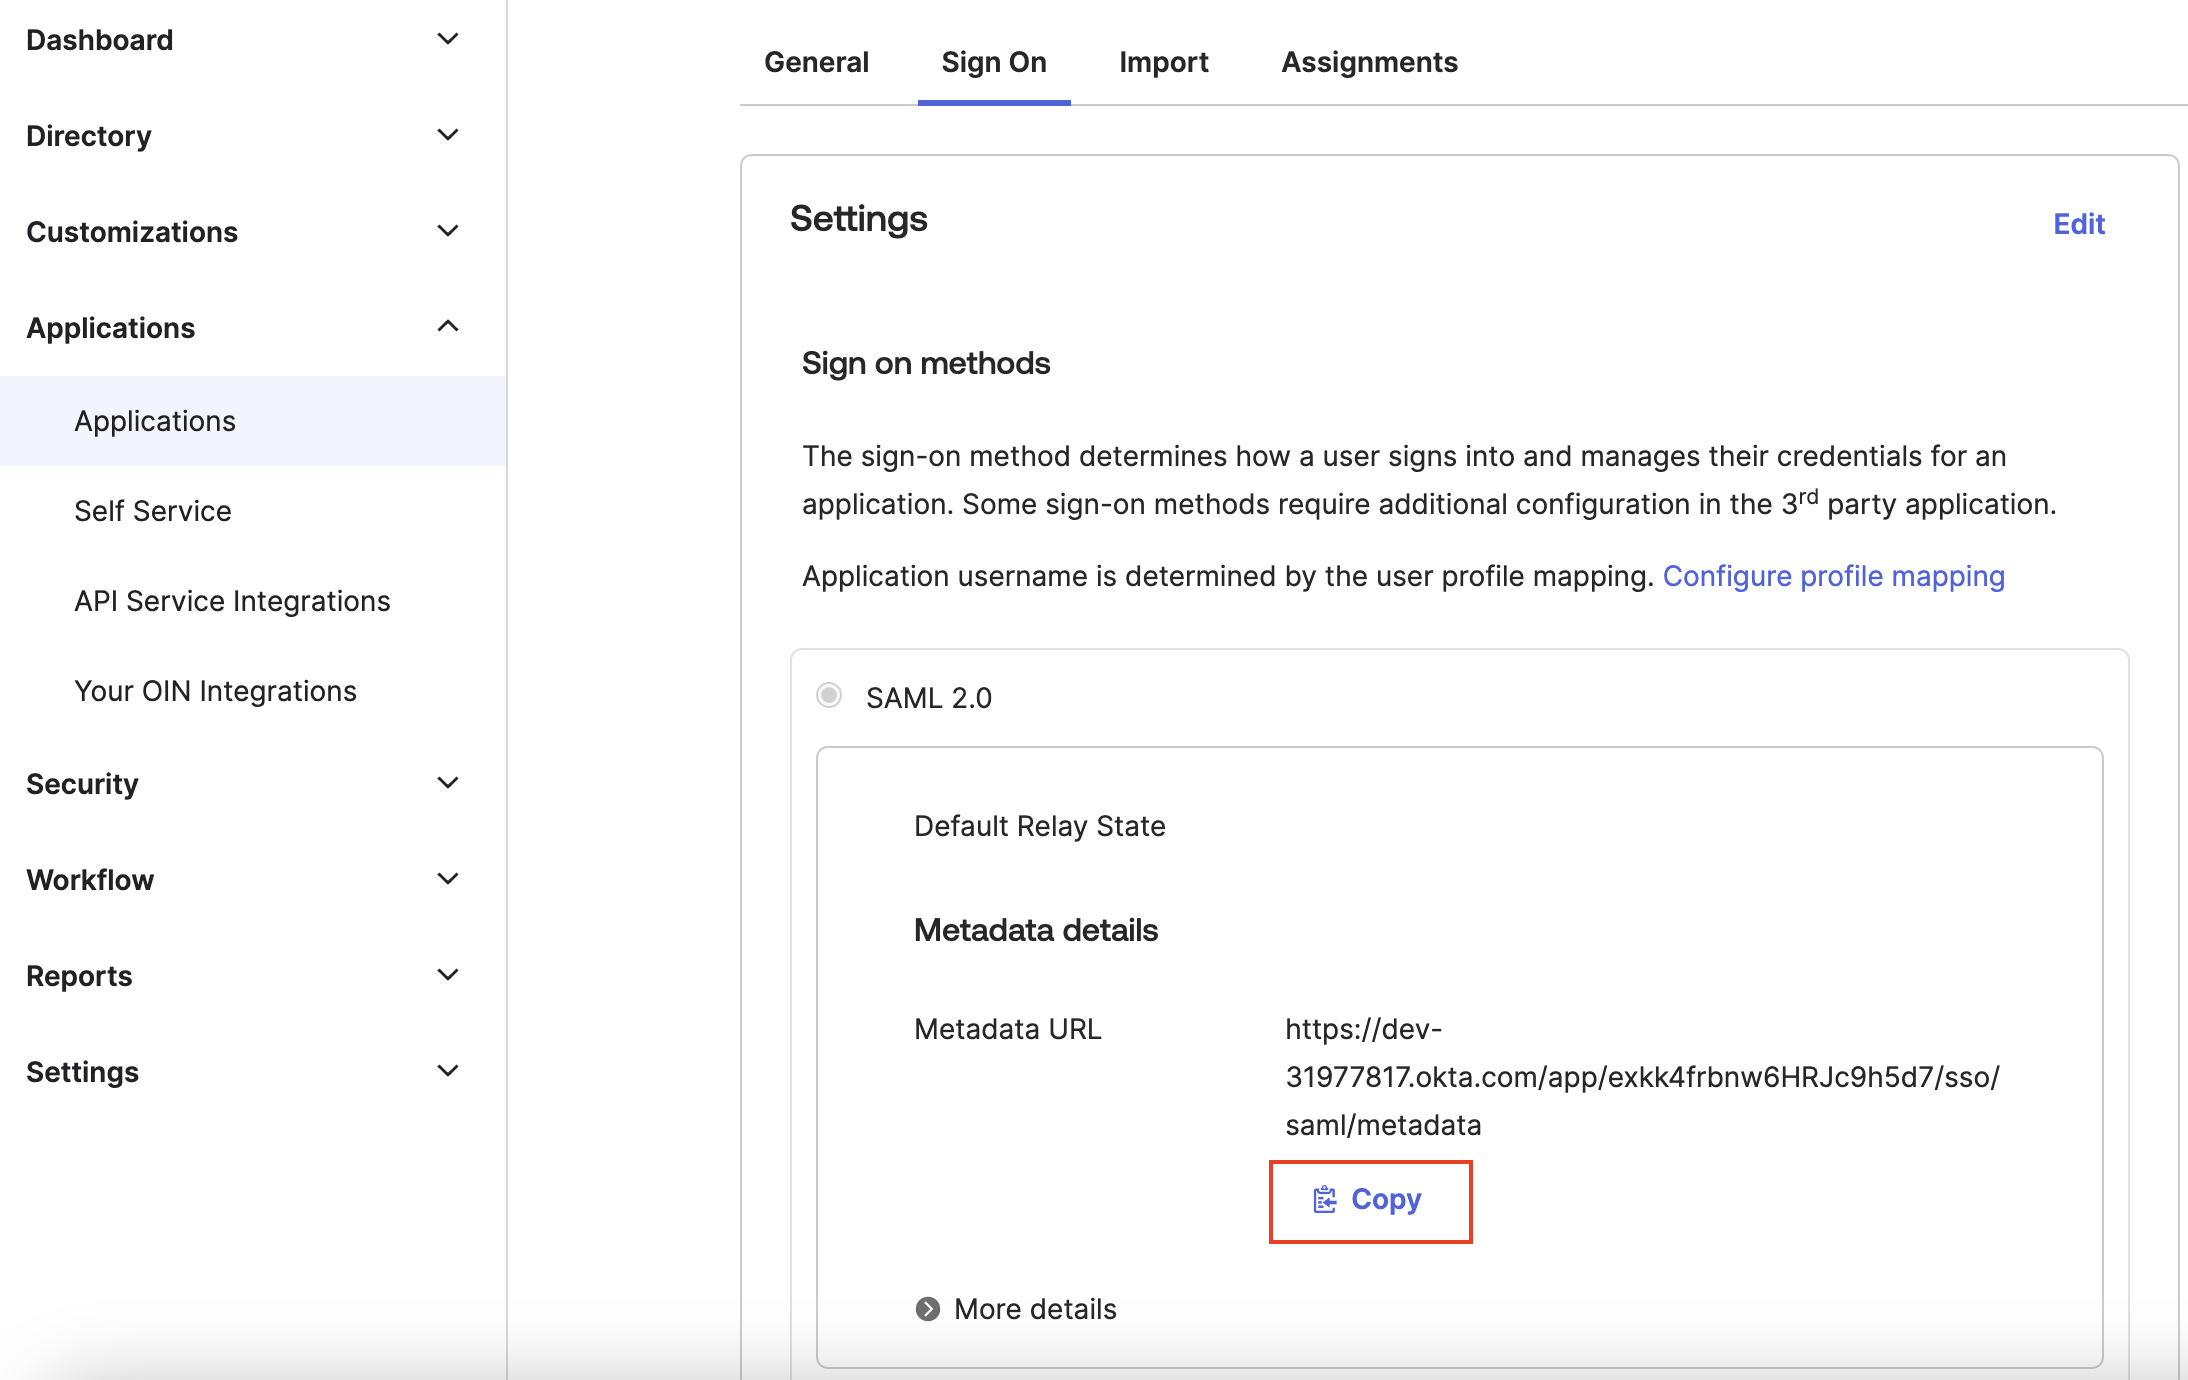The width and height of the screenshot is (2188, 1380).
Task: Select the SAML 2.0 radio button
Action: [x=829, y=695]
